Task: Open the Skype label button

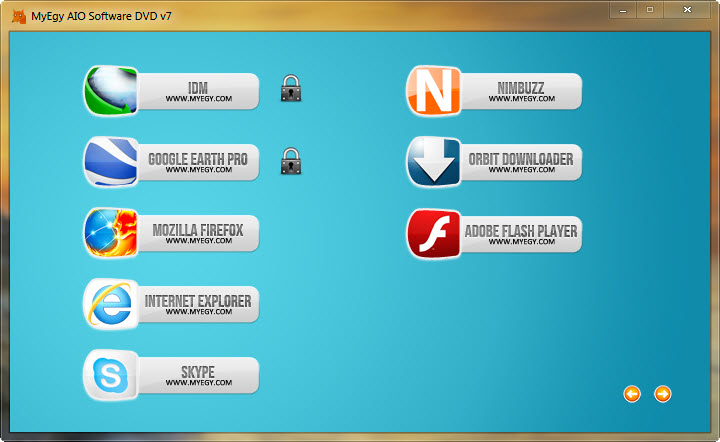Action: [198, 375]
